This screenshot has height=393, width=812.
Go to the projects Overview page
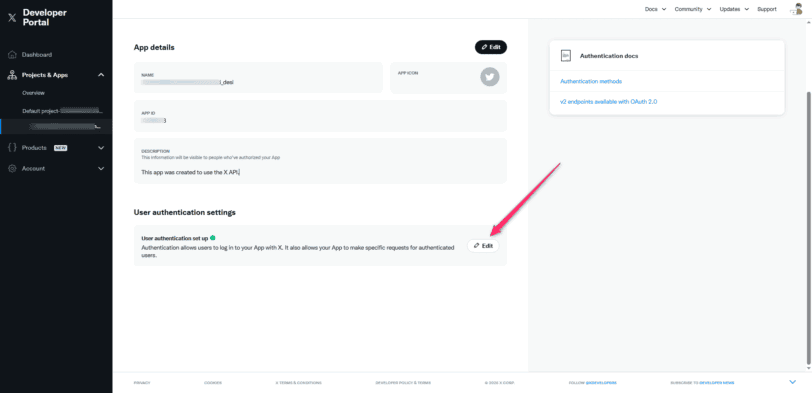(33, 93)
